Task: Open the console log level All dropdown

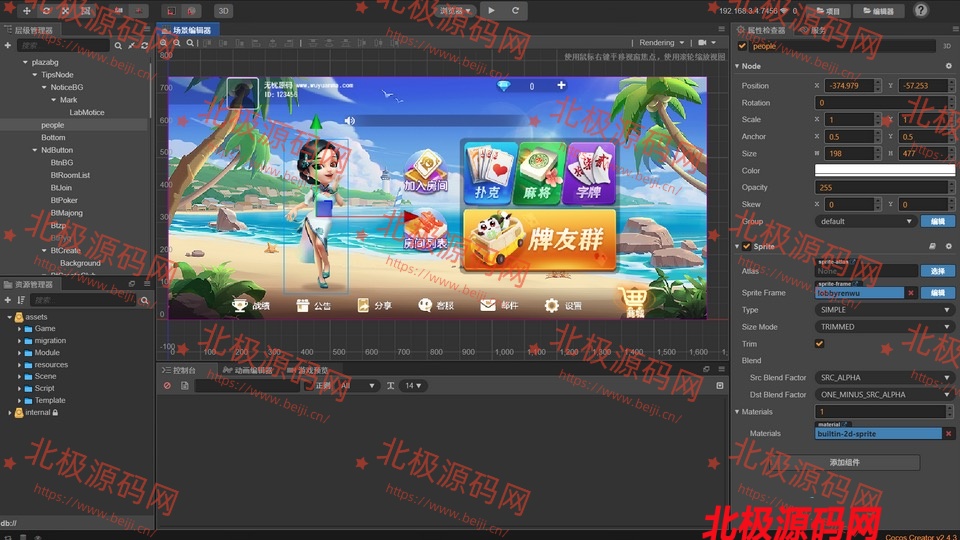Action: [x=357, y=386]
